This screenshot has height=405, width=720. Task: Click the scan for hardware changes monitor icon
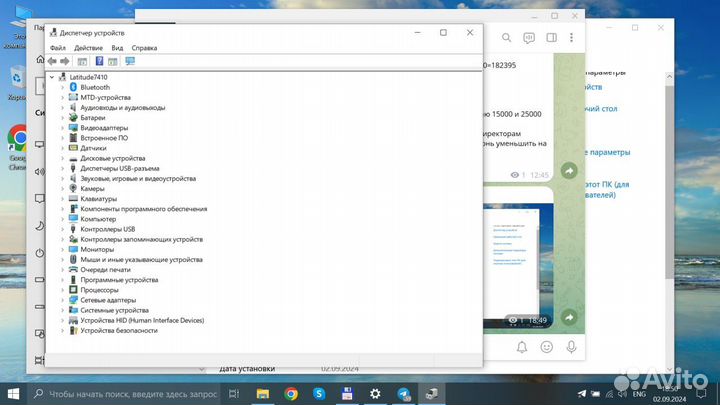point(130,61)
